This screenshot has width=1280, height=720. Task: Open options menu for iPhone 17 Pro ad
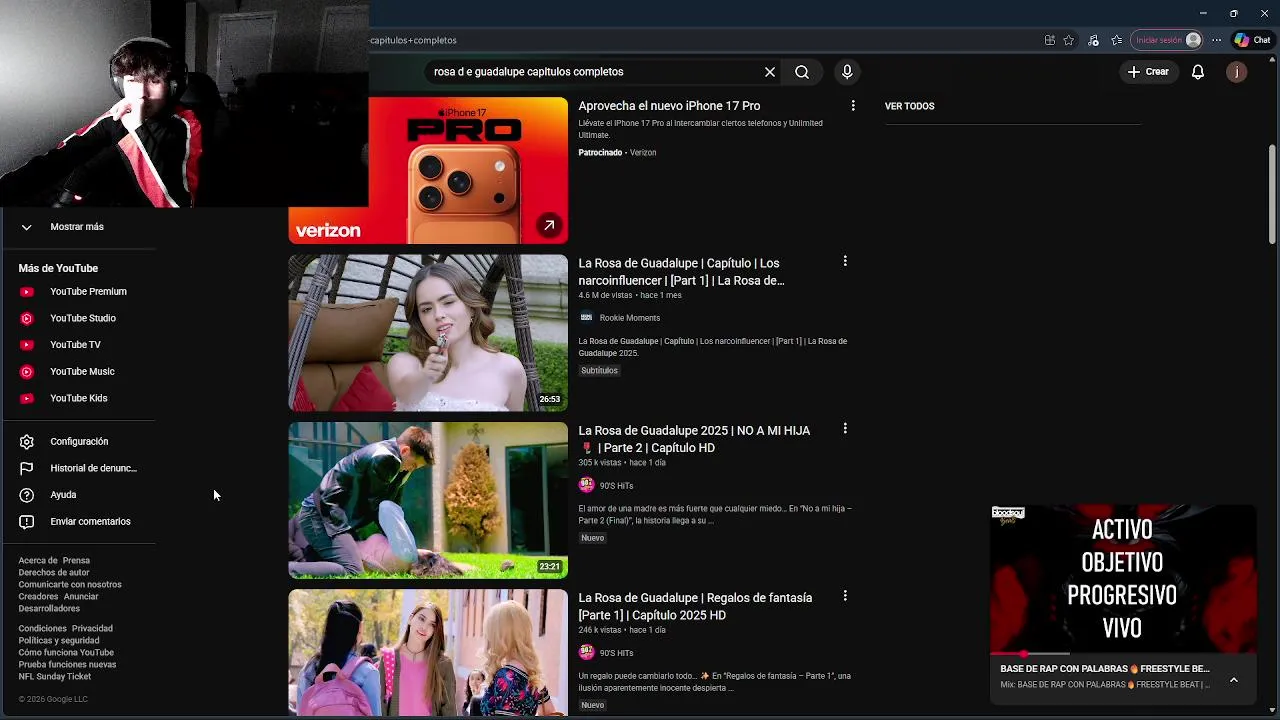tap(853, 106)
